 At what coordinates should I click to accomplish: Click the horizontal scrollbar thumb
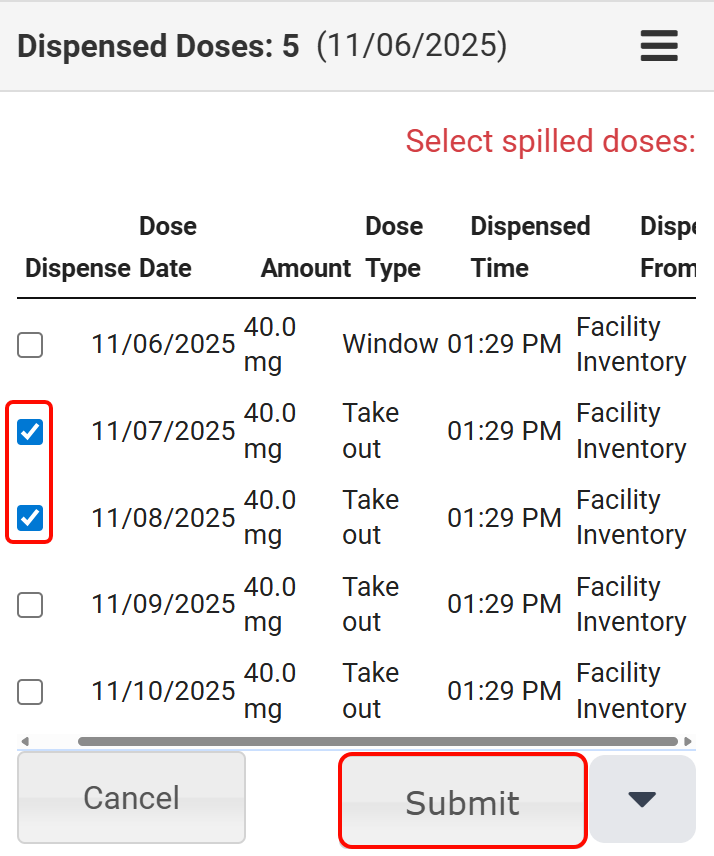coord(377,741)
